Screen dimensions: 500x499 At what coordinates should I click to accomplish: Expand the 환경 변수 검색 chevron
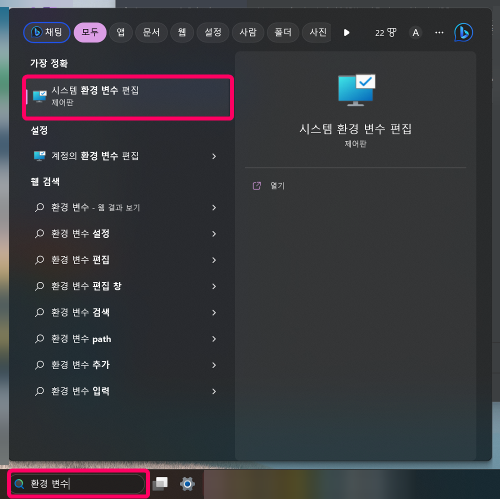point(214,312)
